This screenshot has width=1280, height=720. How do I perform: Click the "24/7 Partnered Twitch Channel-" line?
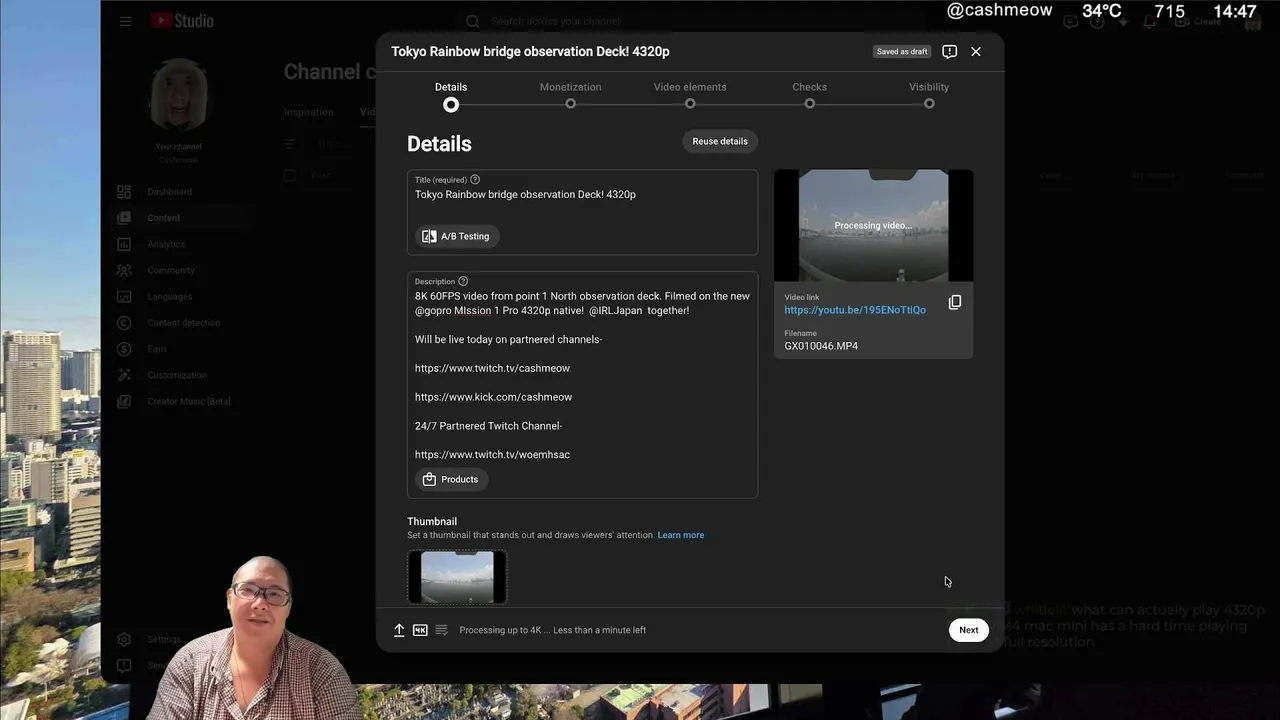(489, 426)
